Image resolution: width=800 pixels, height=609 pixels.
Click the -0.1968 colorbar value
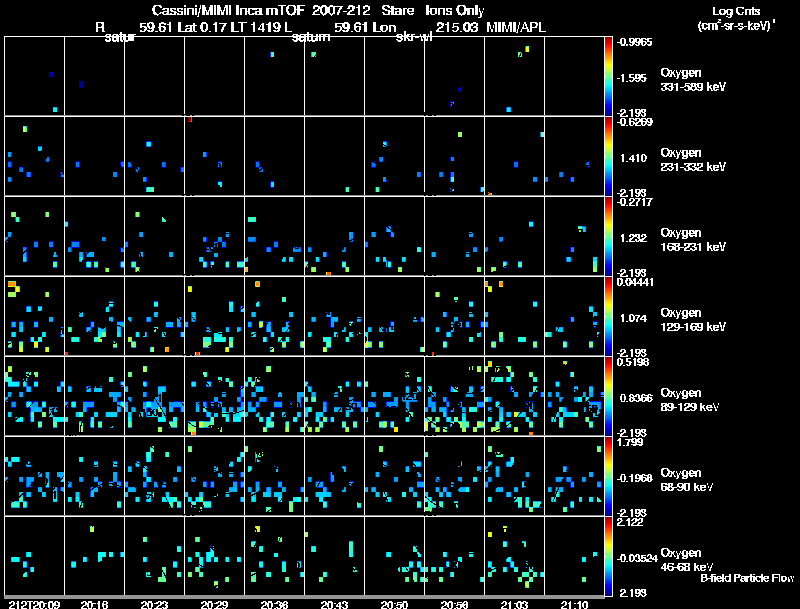tap(635, 478)
